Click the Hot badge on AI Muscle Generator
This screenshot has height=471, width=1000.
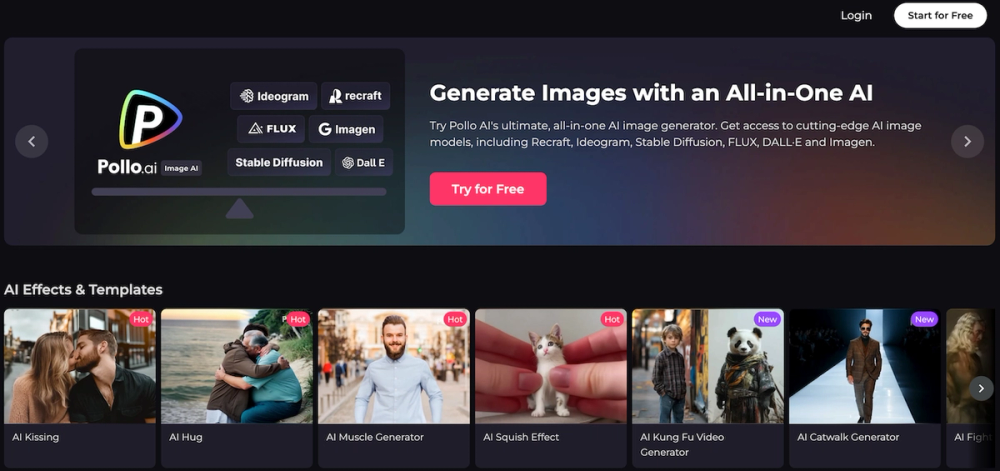455,319
